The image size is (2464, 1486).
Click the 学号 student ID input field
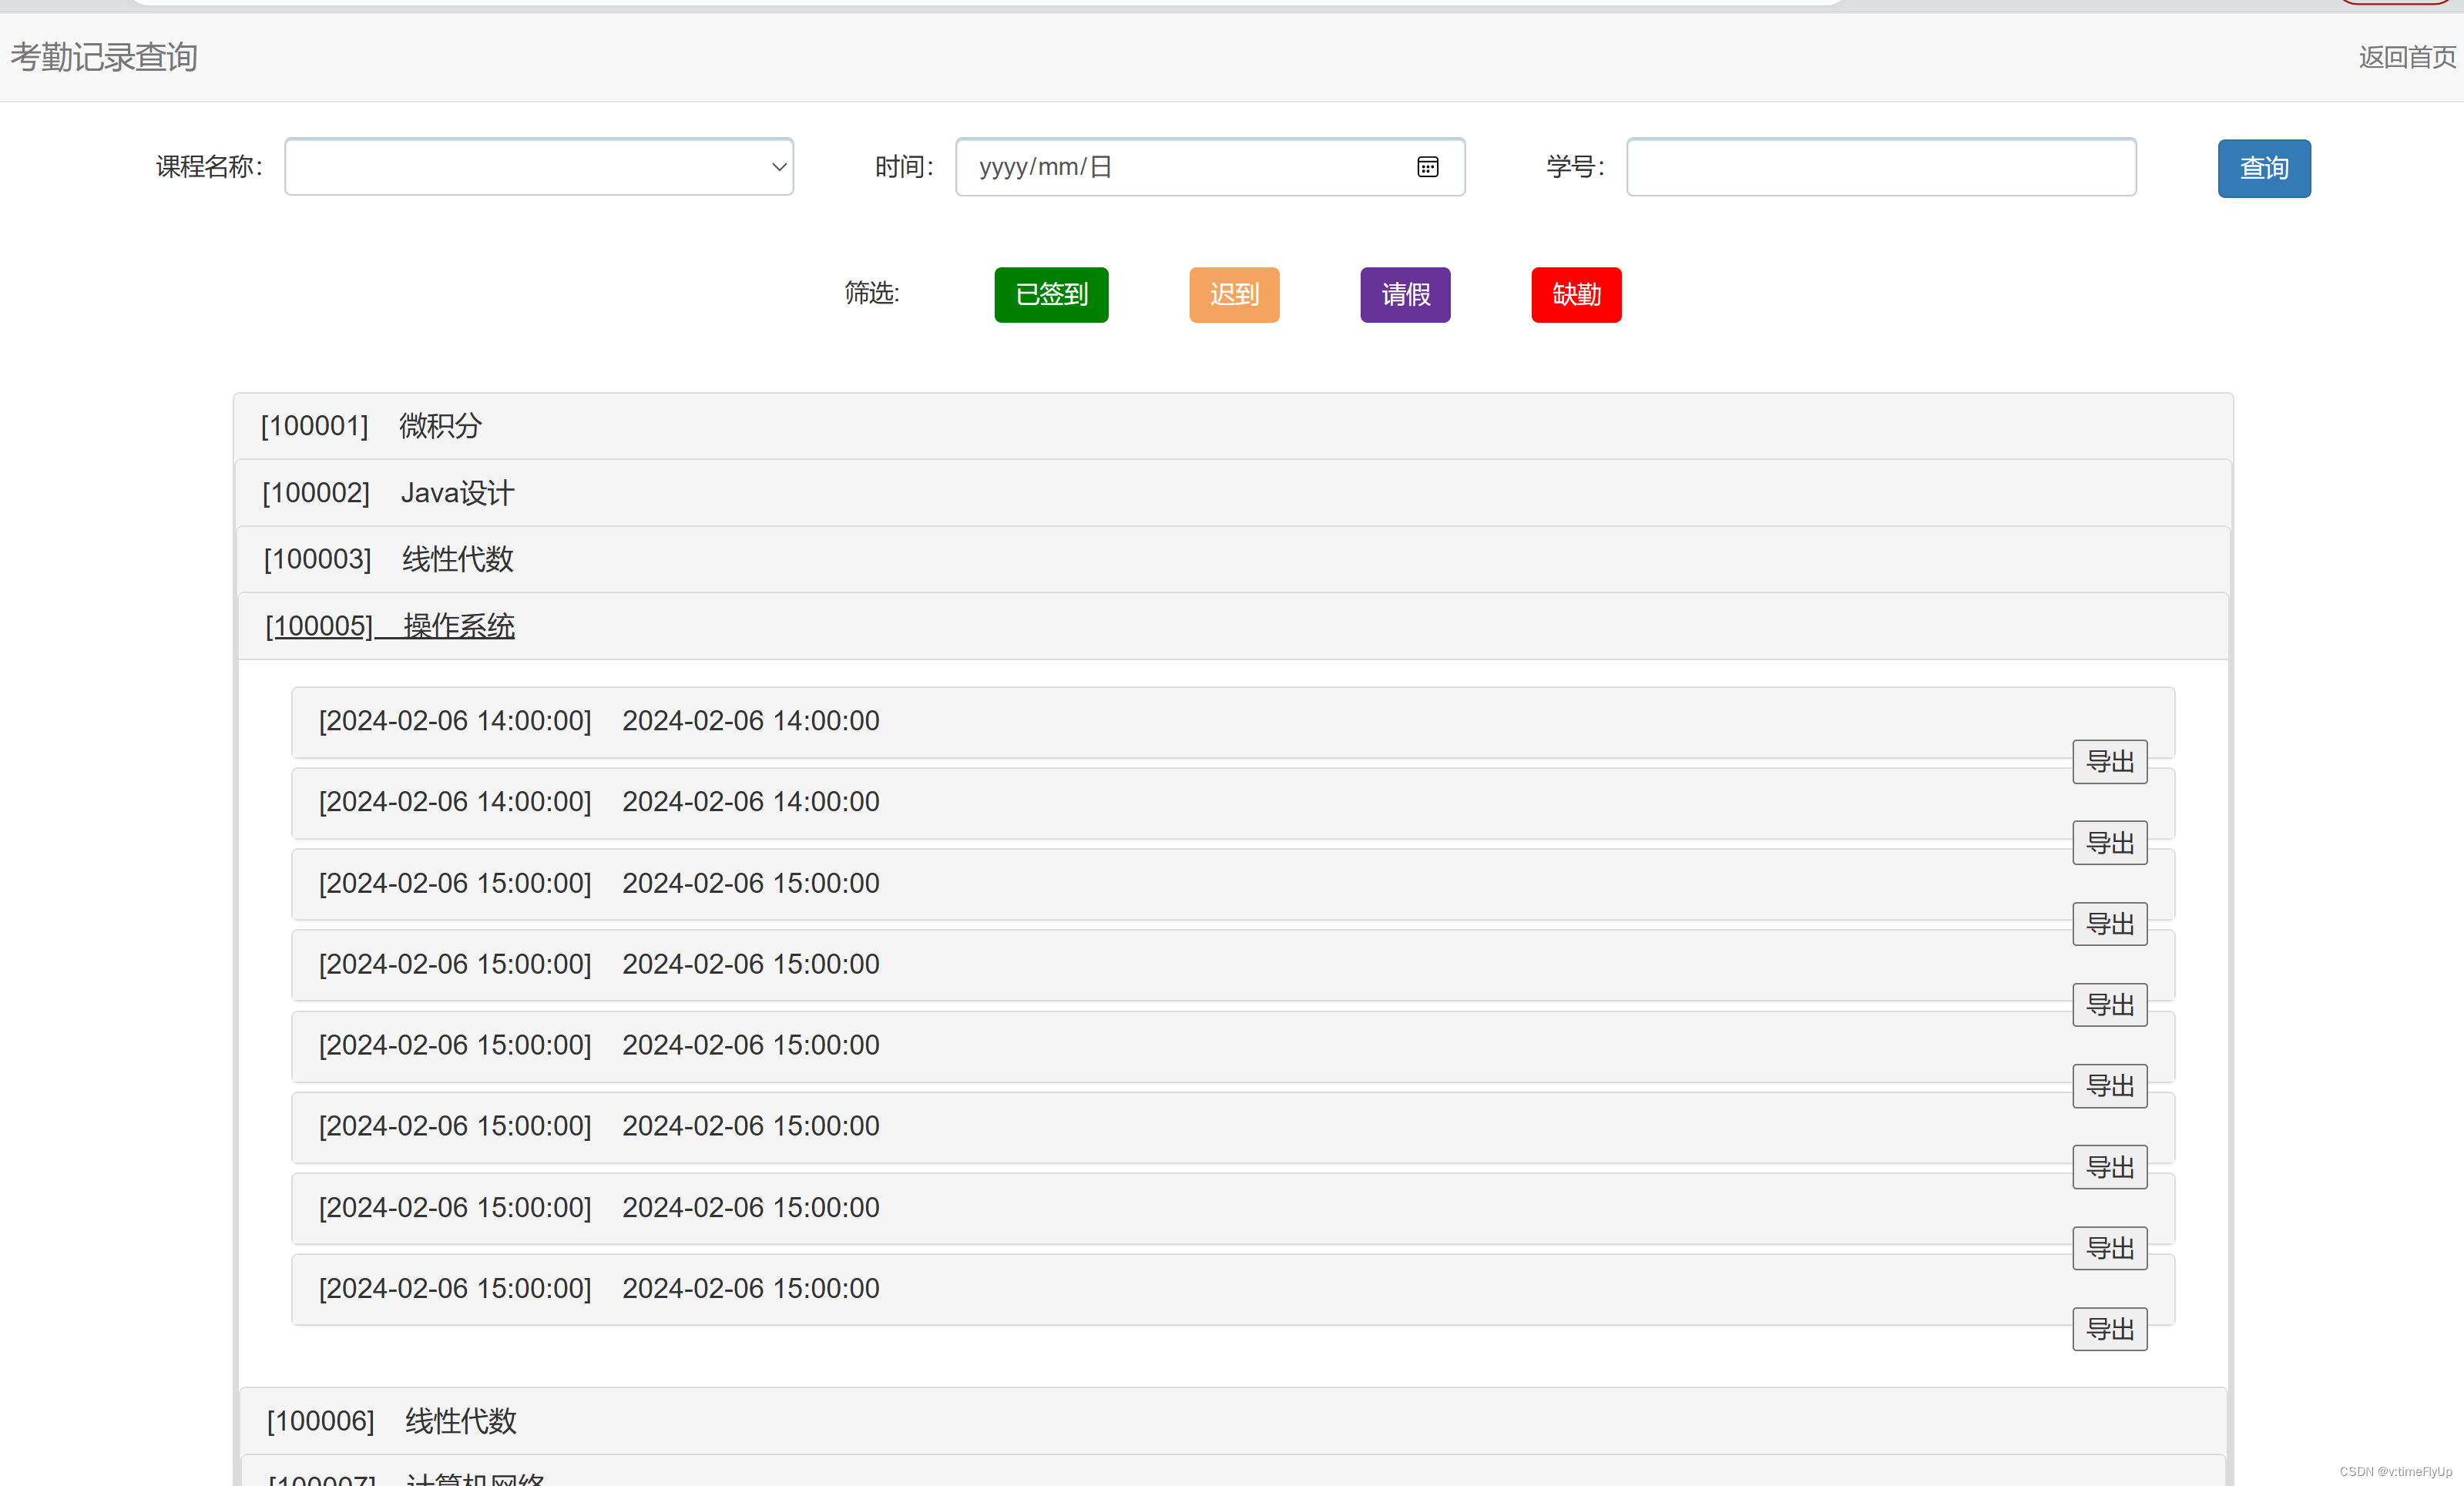(x=1880, y=167)
